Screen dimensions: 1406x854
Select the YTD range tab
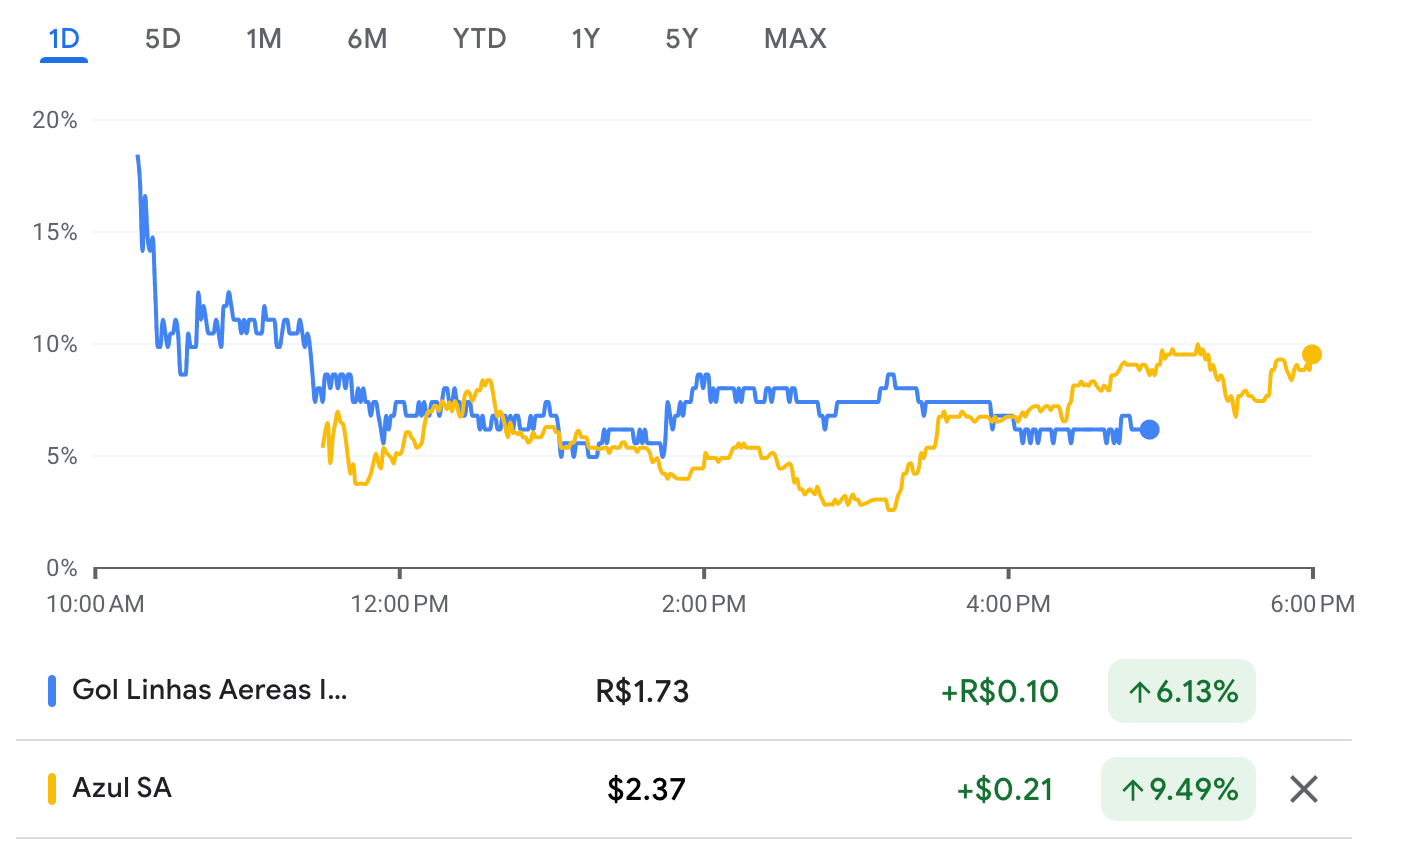(x=479, y=39)
